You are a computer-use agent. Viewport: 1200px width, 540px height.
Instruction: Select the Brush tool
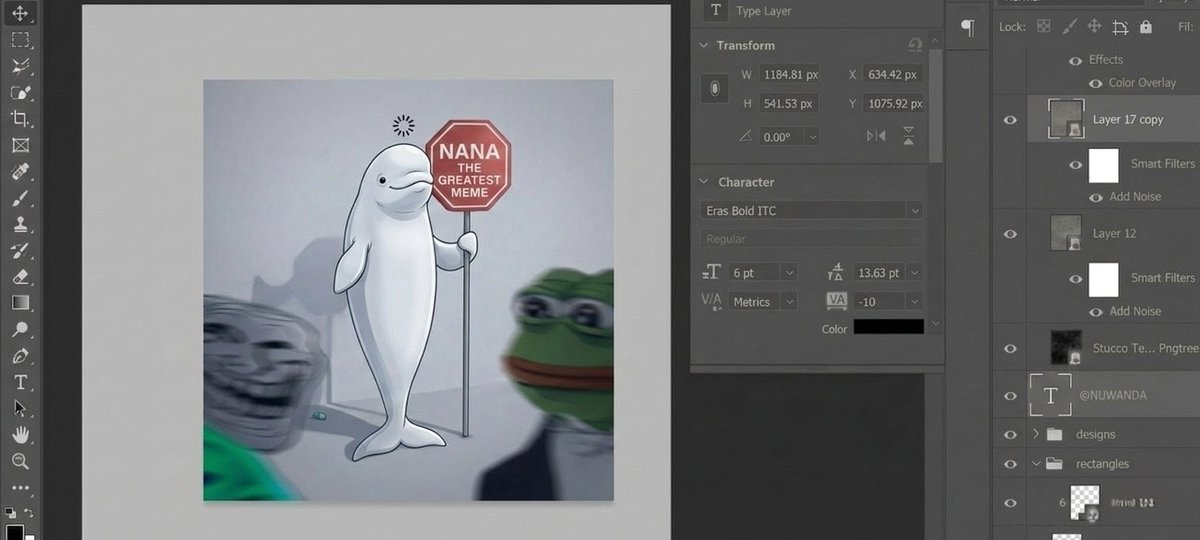click(x=20, y=197)
